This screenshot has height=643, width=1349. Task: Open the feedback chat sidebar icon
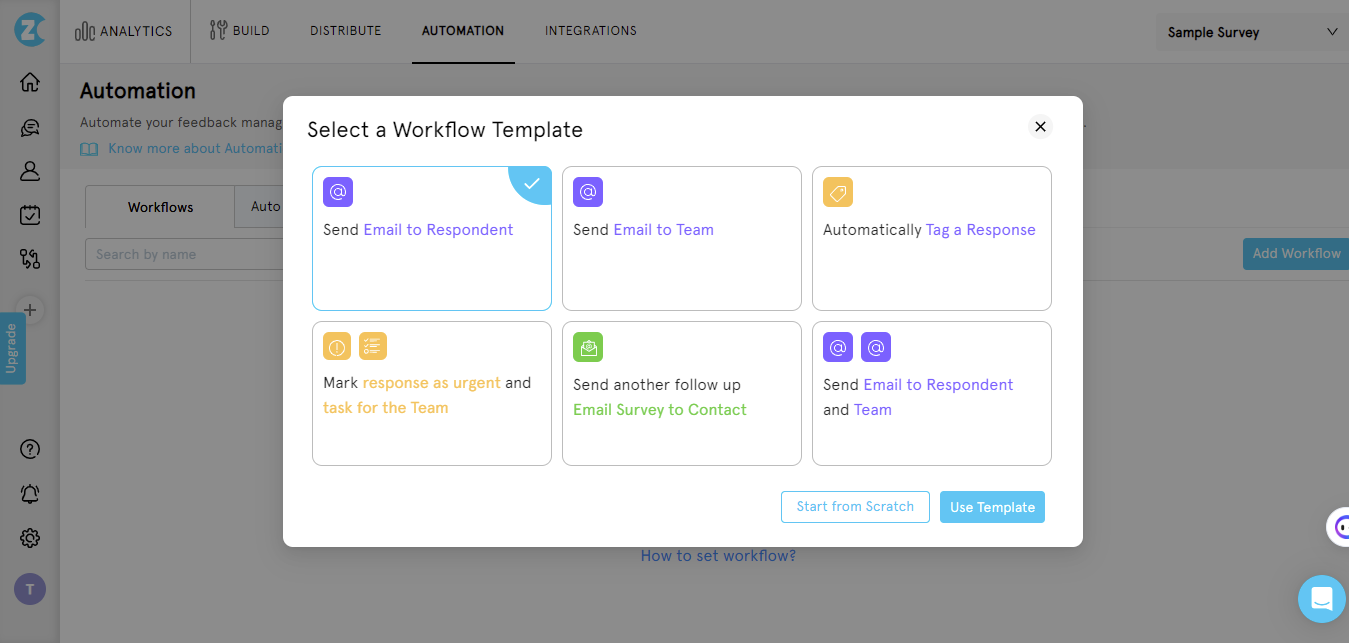tap(30, 127)
